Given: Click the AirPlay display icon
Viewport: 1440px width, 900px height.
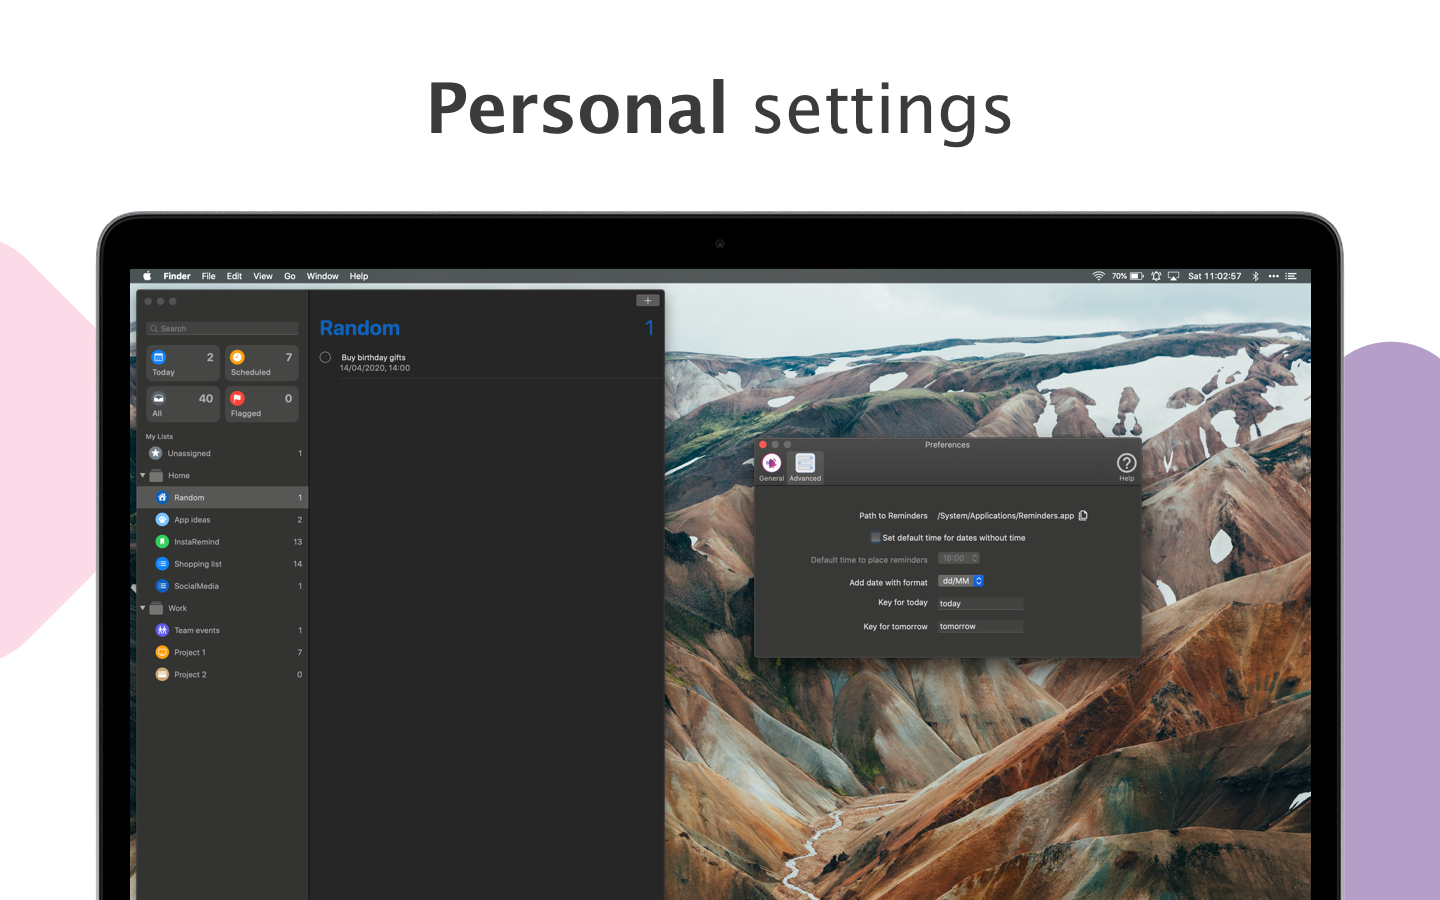Looking at the screenshot, I should [1173, 276].
